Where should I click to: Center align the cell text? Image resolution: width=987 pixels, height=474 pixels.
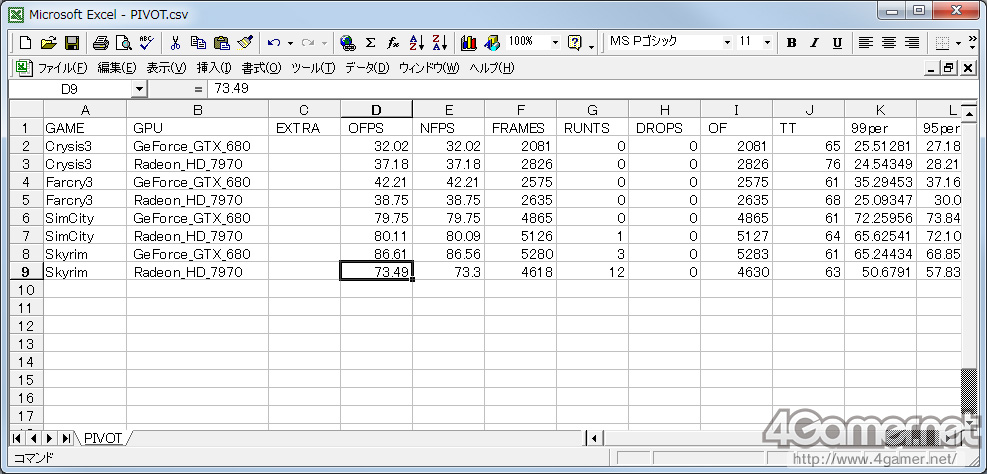tap(889, 43)
